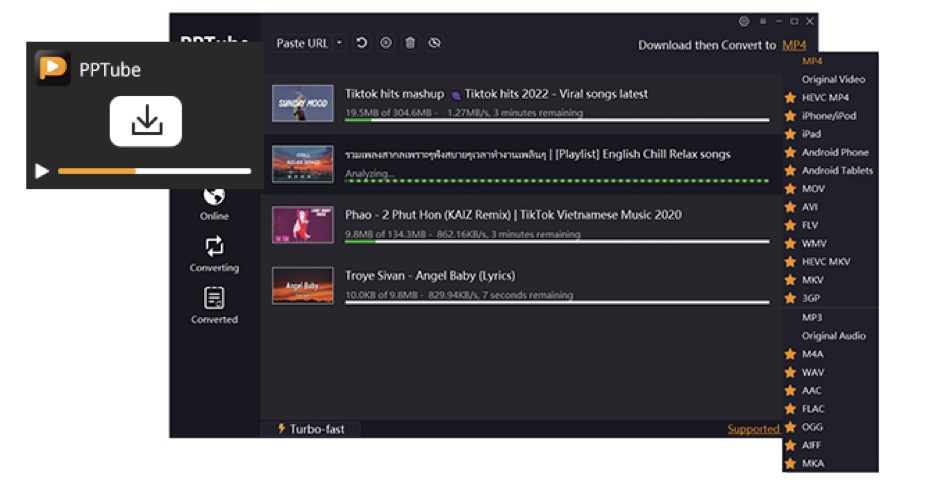The height and width of the screenshot is (480, 936).
Task: Click the Turbo-fast button
Action: [x=311, y=429]
